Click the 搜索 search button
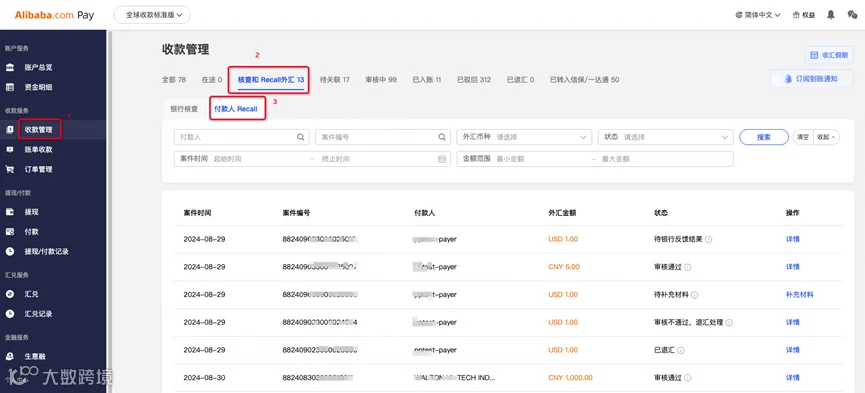Viewport: 865px width, 393px height. [763, 137]
